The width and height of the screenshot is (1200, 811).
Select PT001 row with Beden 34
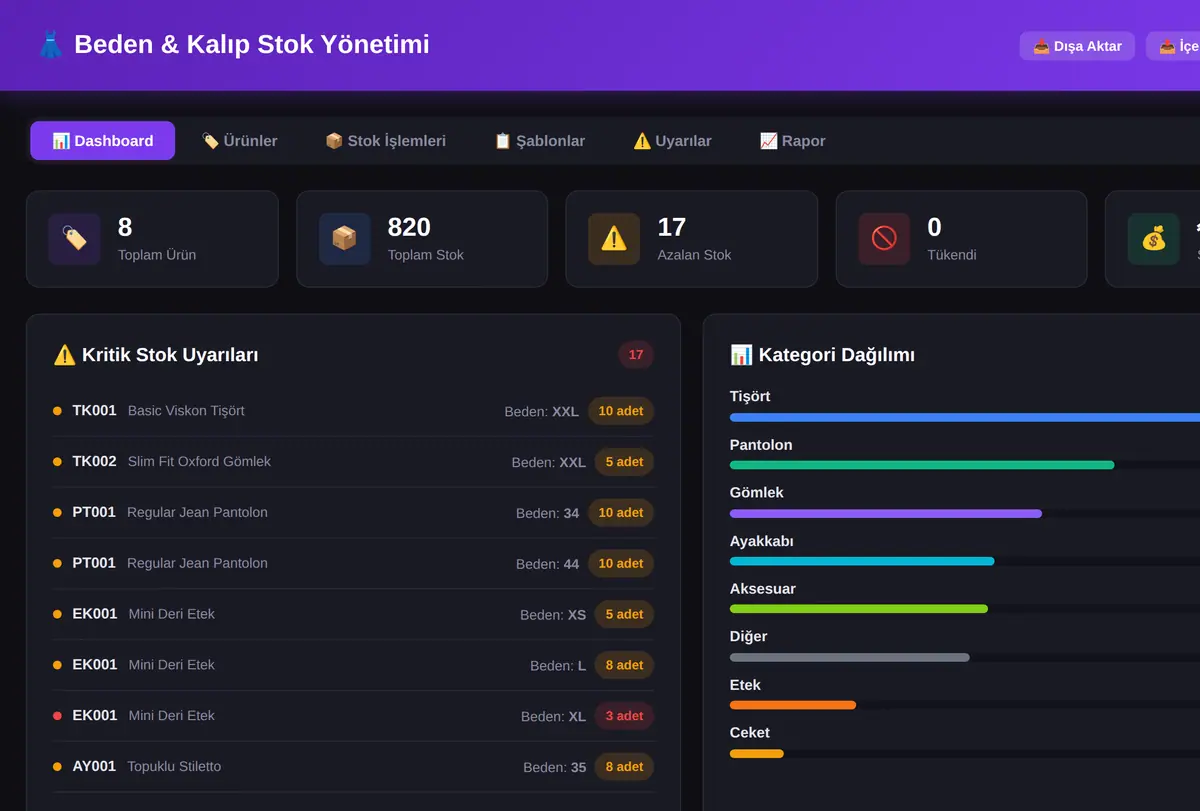(x=353, y=513)
